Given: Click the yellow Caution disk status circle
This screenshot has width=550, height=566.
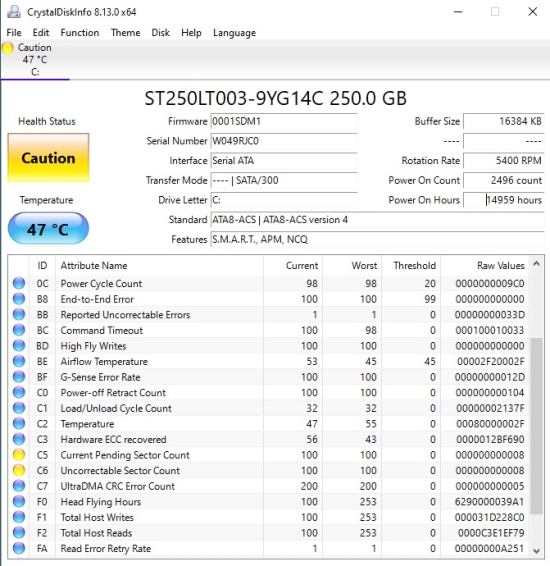Looking at the screenshot, I should pyautogui.click(x=8, y=48).
